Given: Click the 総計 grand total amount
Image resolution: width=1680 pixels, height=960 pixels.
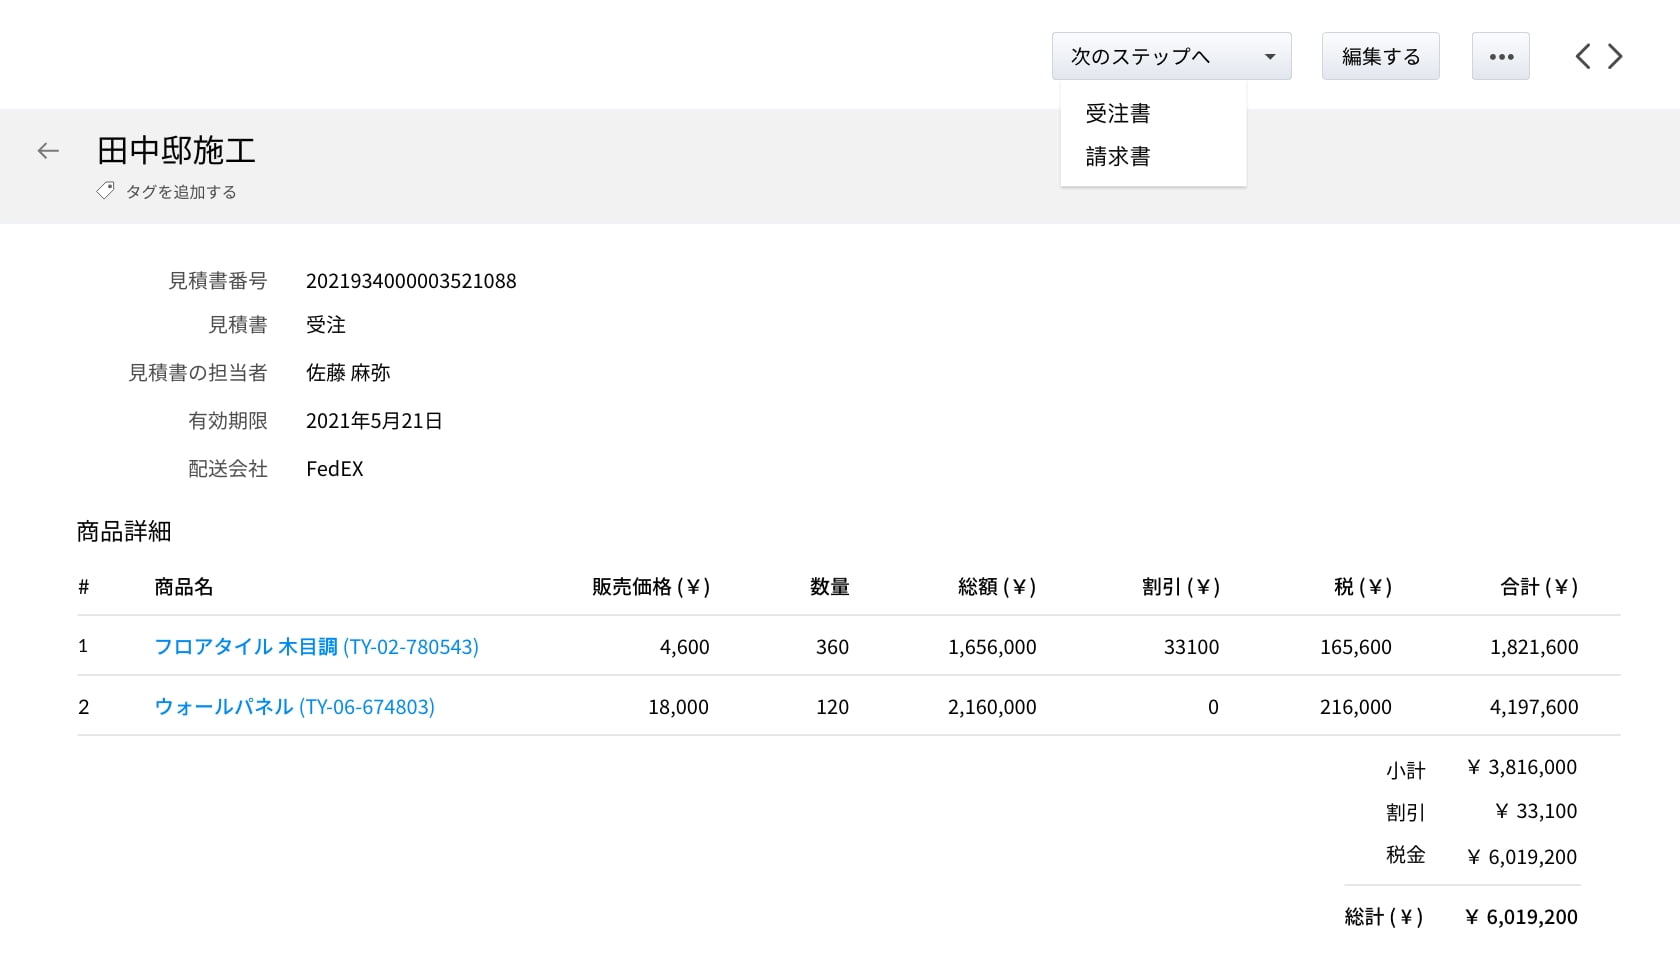Looking at the screenshot, I should pyautogui.click(x=1522, y=917).
